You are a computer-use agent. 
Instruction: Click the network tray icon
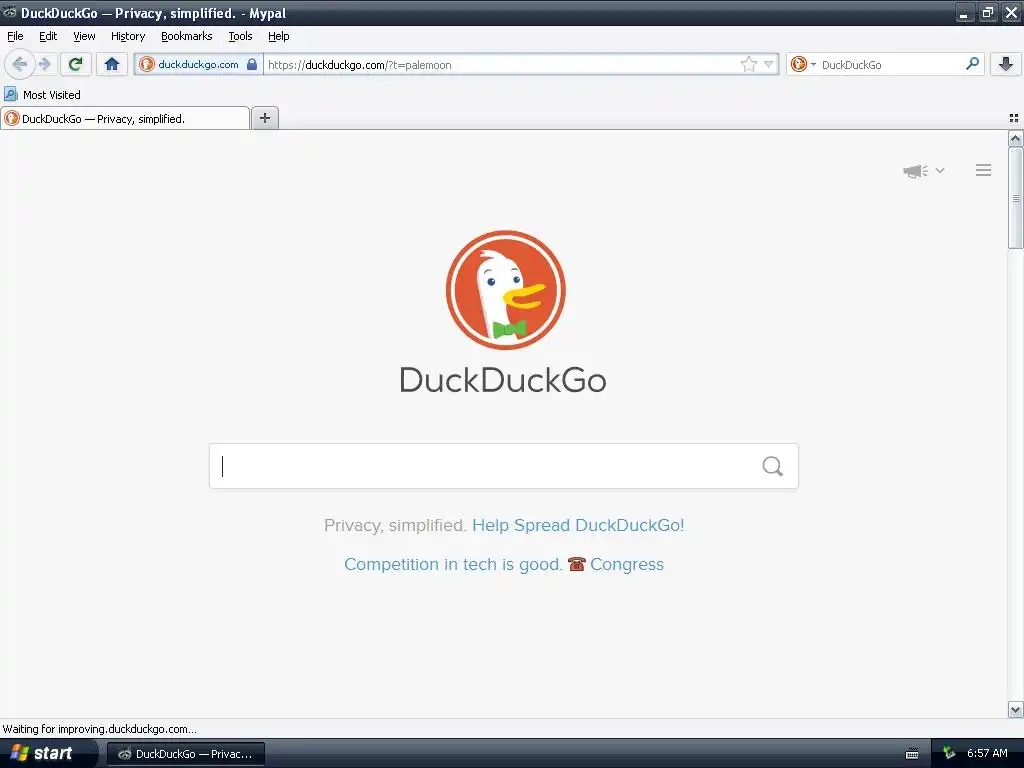point(949,754)
